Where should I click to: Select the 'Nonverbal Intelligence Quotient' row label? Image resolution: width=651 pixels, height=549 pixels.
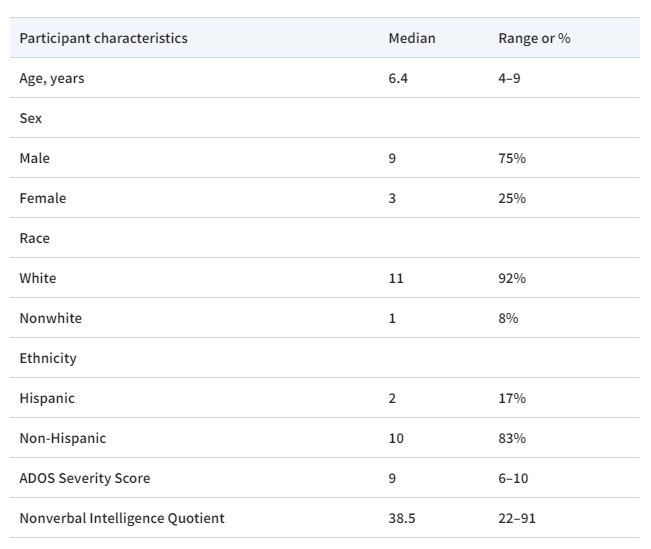121,518
